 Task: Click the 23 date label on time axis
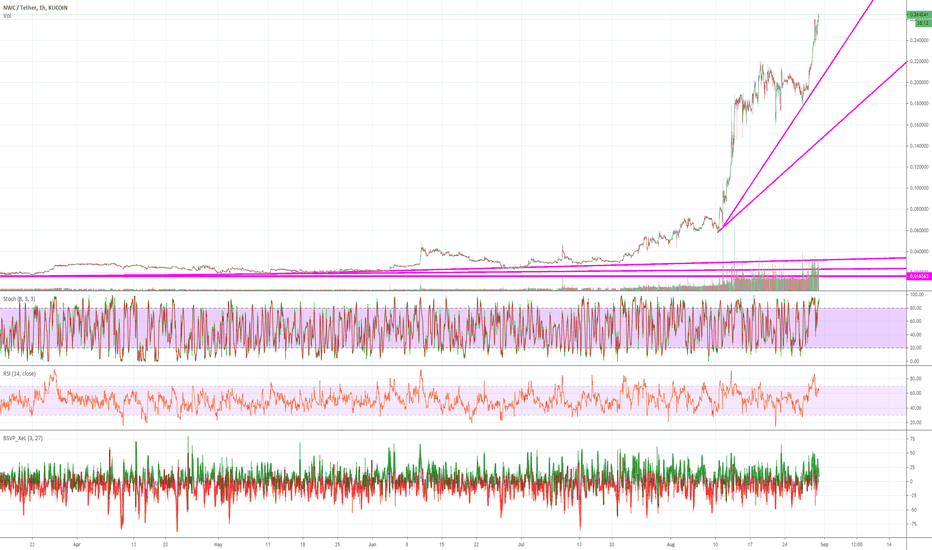pyautogui.click(x=33, y=544)
